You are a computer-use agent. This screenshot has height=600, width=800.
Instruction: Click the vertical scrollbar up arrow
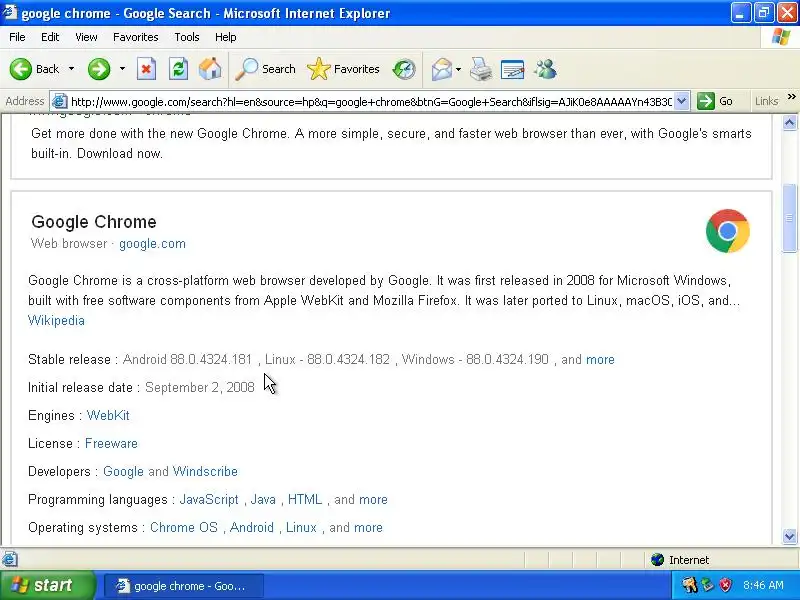(789, 122)
